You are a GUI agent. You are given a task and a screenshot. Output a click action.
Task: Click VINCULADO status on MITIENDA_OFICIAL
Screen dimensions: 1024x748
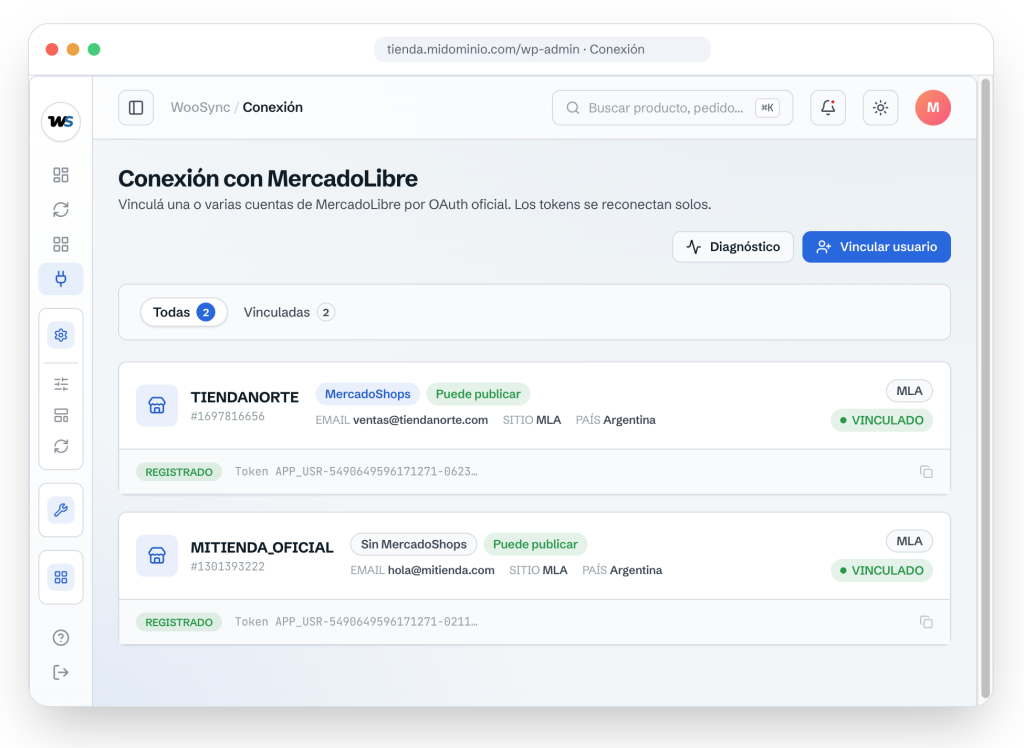[x=882, y=570]
